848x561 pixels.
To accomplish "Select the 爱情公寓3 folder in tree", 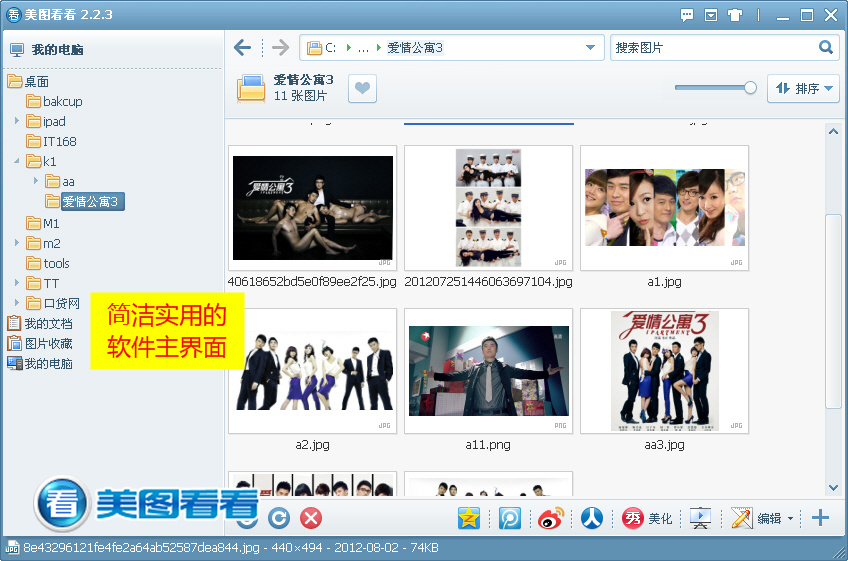I will coord(85,202).
